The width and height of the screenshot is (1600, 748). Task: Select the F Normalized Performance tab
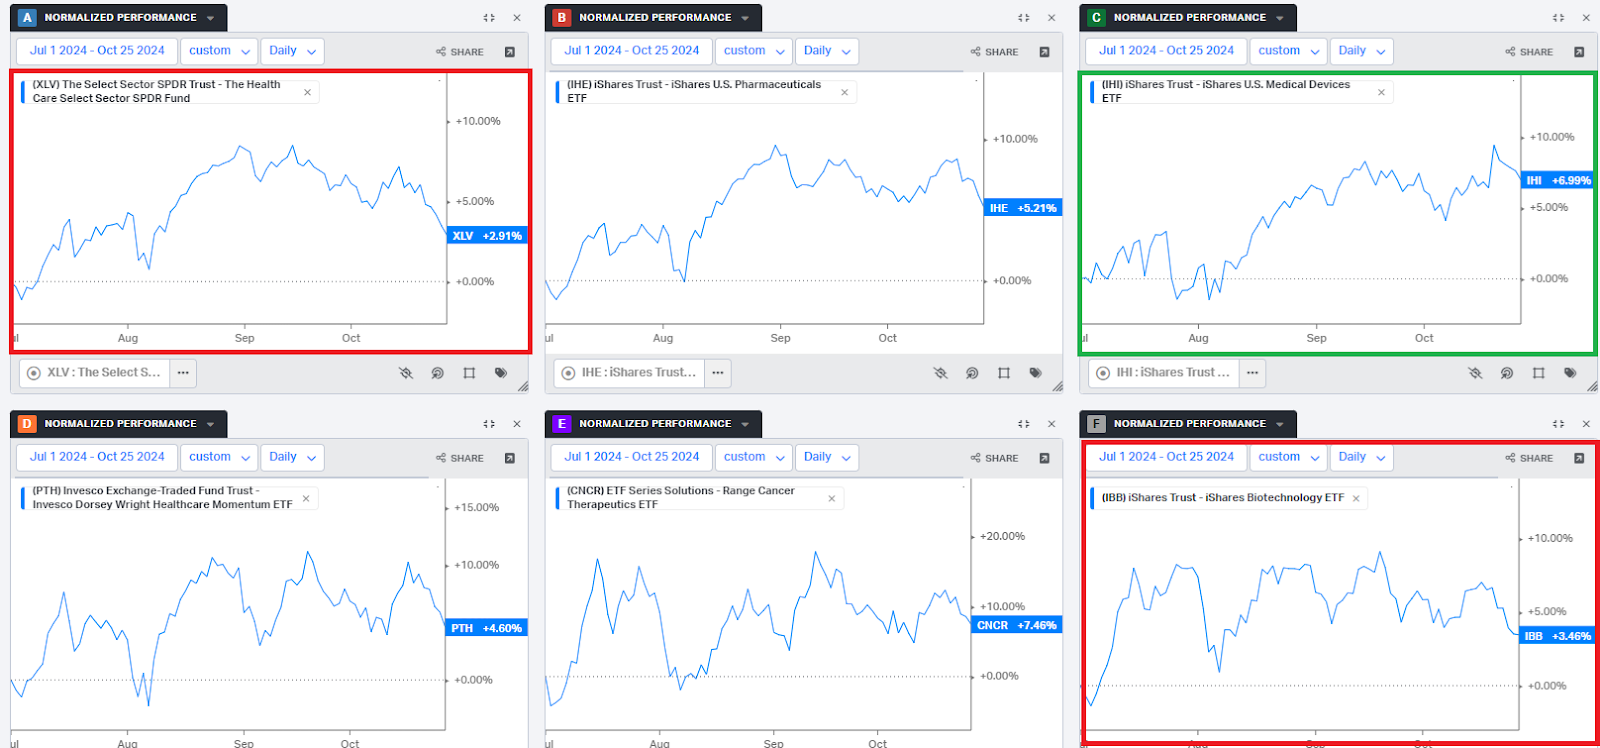tap(1189, 424)
